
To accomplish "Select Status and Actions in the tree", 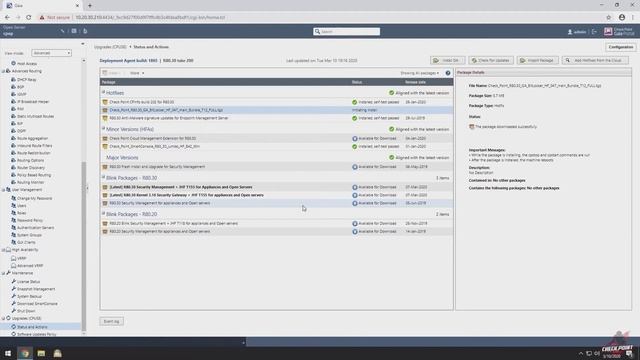I will pyautogui.click(x=32, y=327).
